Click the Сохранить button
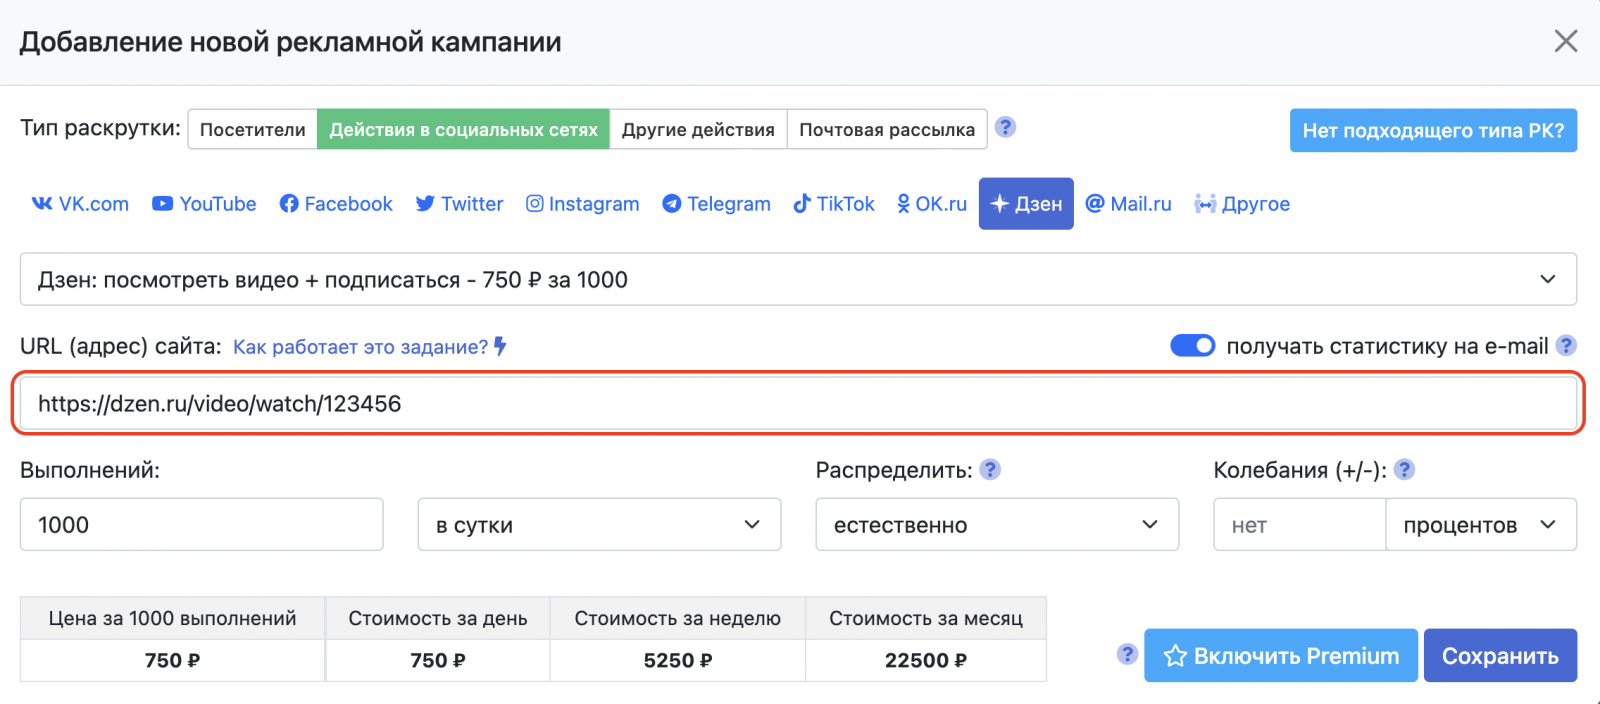The image size is (1600, 704). 1500,656
